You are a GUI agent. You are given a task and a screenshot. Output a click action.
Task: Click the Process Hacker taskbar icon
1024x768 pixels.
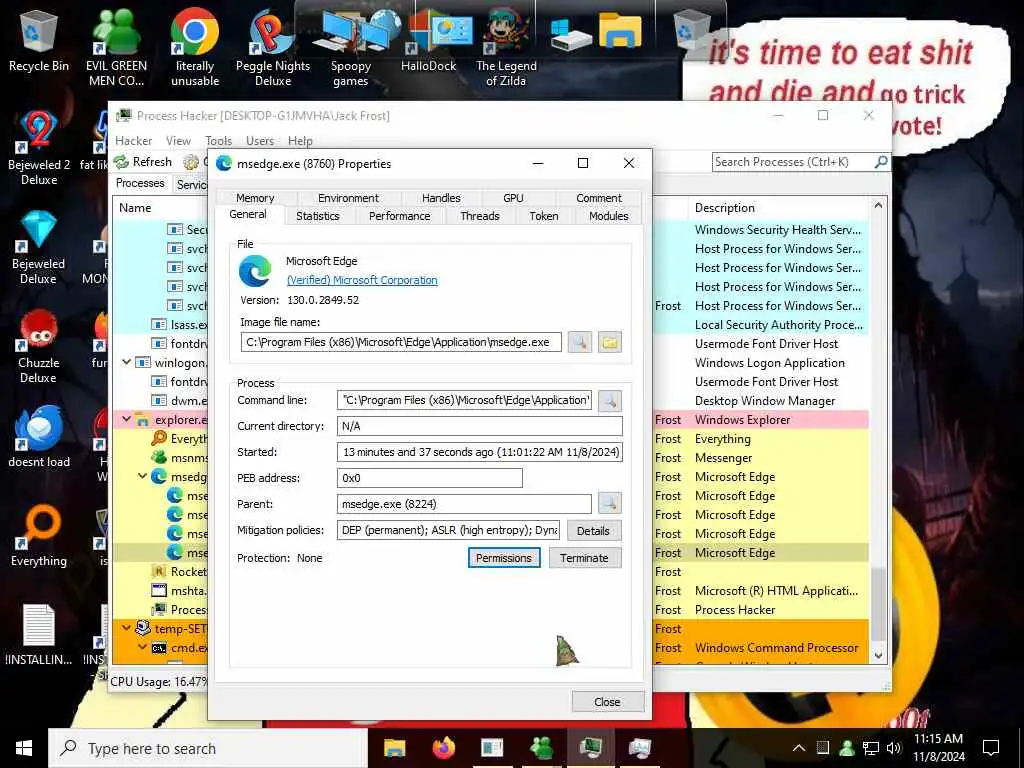point(590,748)
